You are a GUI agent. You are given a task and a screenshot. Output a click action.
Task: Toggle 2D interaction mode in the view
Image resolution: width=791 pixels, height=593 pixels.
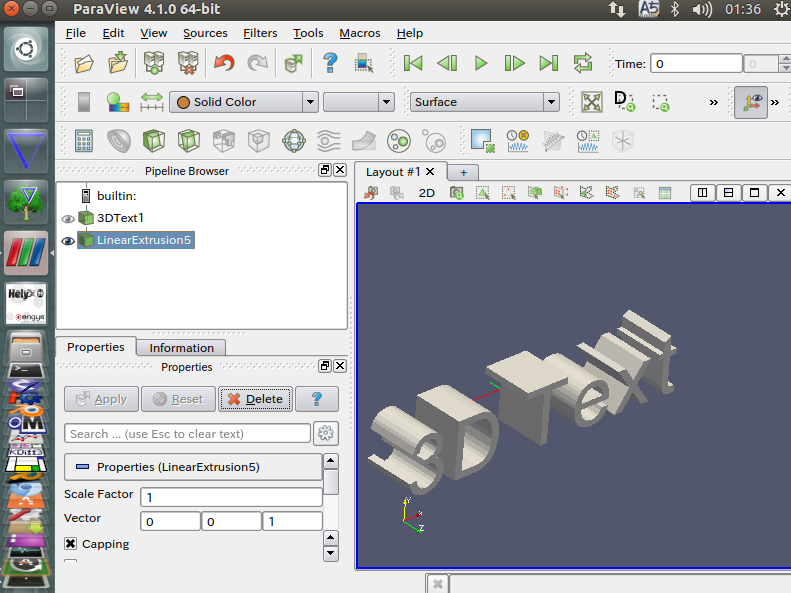(426, 193)
